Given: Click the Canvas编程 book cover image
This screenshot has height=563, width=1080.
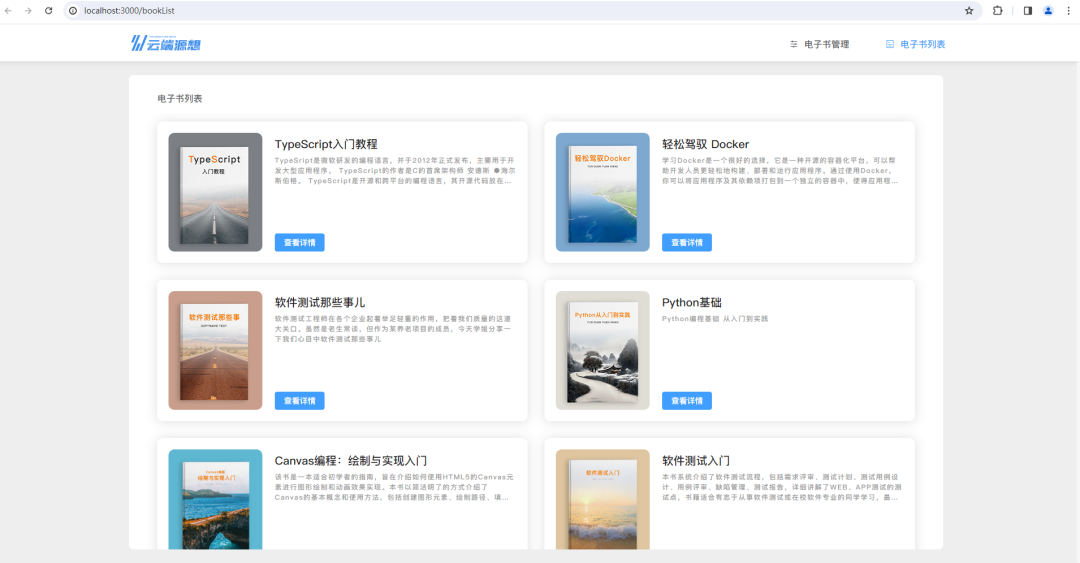Looking at the screenshot, I should [x=216, y=500].
